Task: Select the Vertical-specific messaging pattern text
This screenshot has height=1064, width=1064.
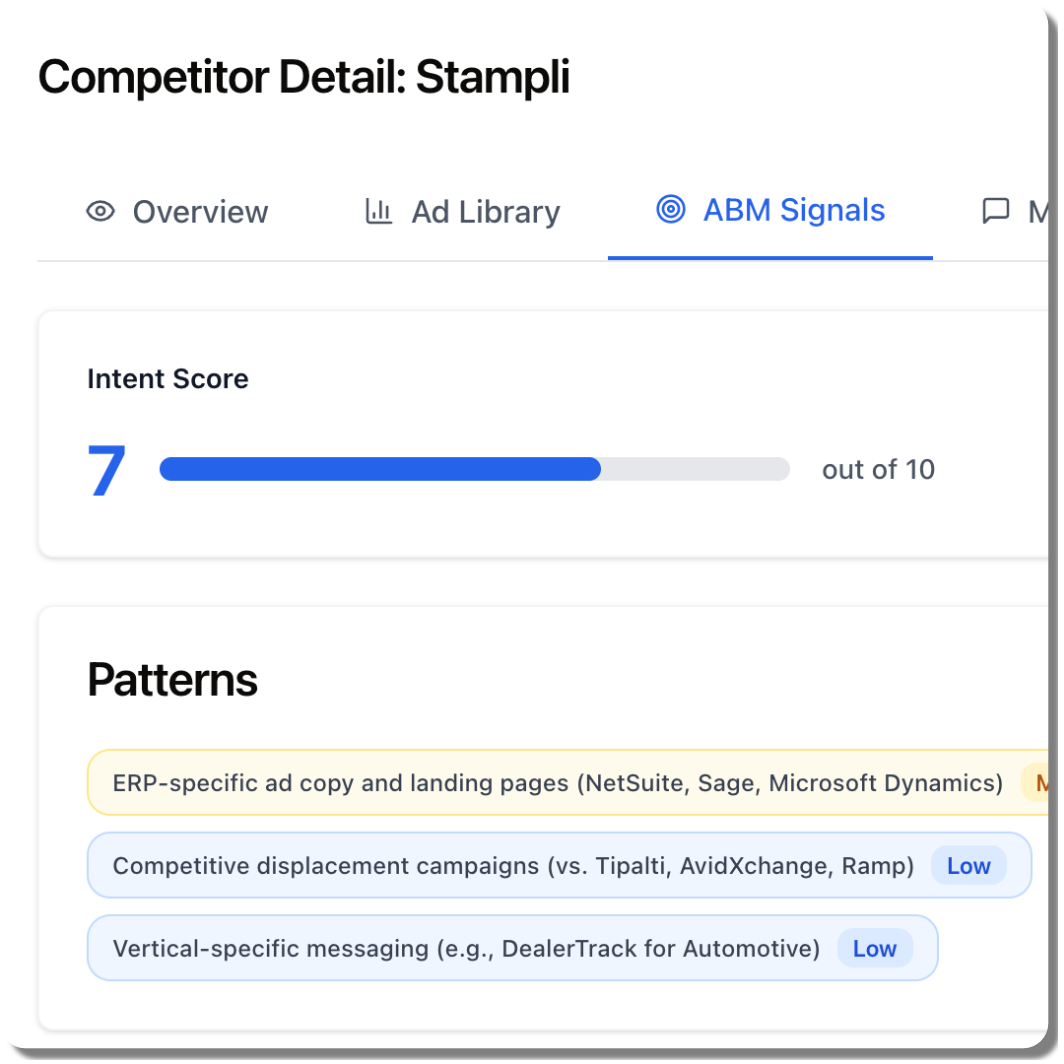Action: pos(466,949)
